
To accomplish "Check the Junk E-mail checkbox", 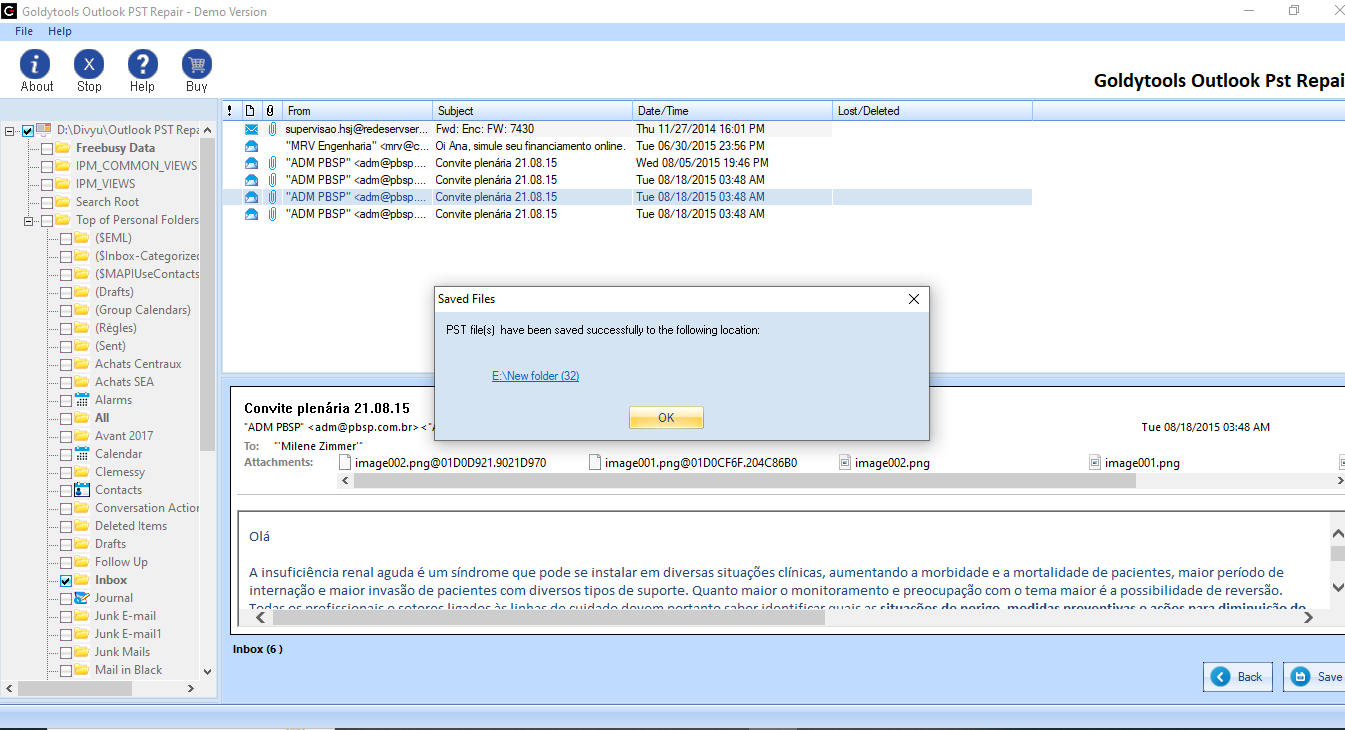I will click(66, 616).
